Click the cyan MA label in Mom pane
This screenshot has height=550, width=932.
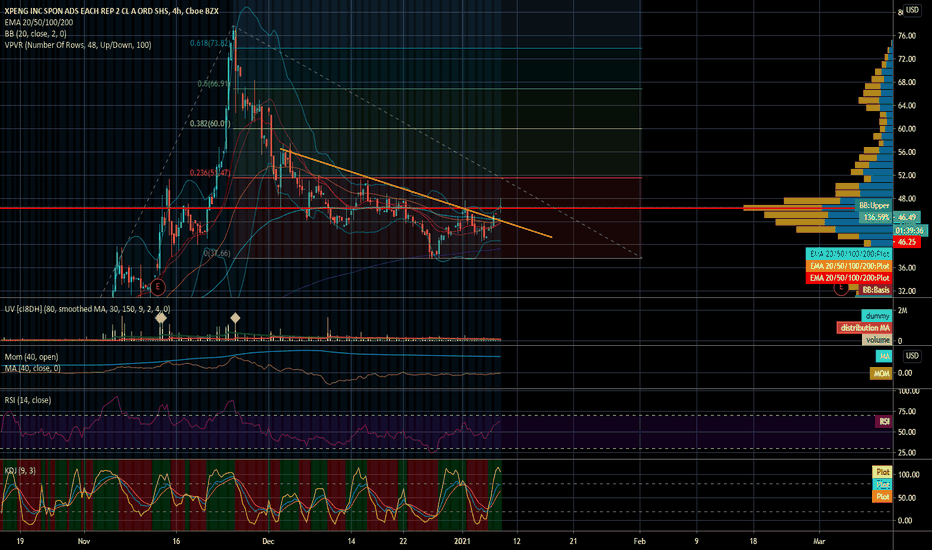point(884,356)
